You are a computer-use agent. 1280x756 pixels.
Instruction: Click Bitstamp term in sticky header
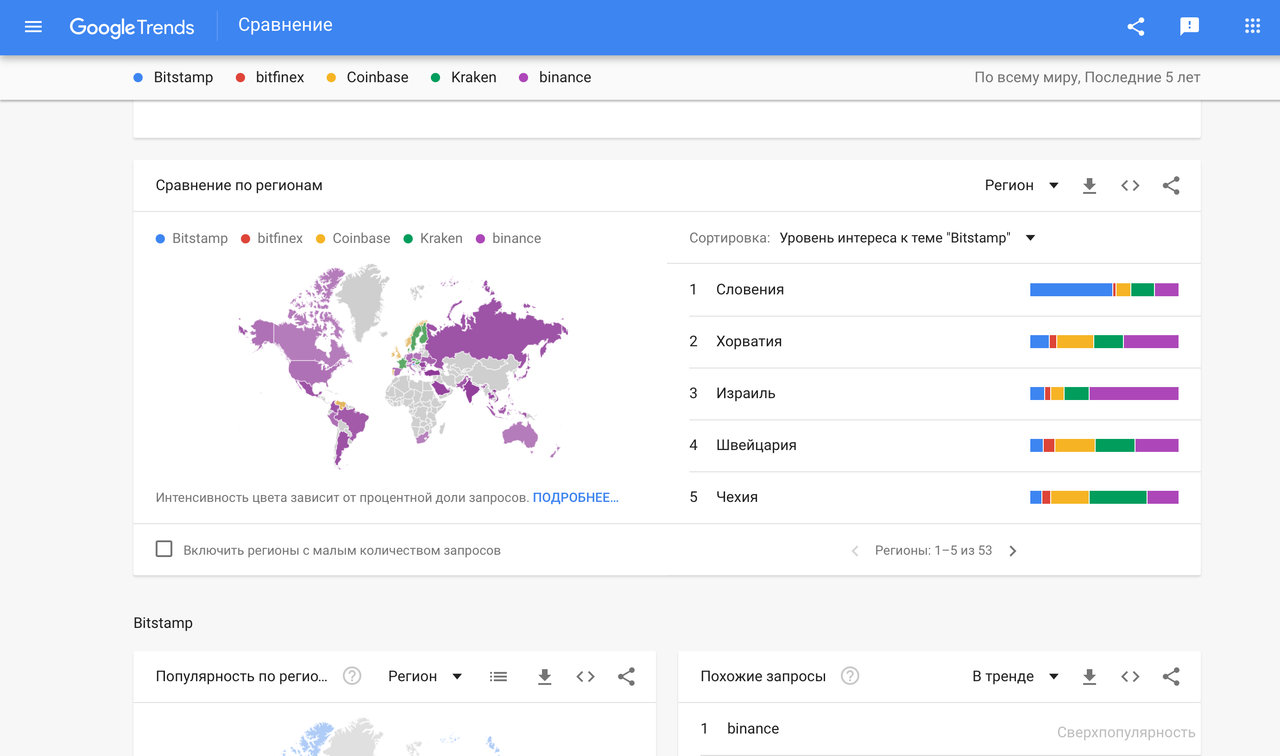click(173, 77)
